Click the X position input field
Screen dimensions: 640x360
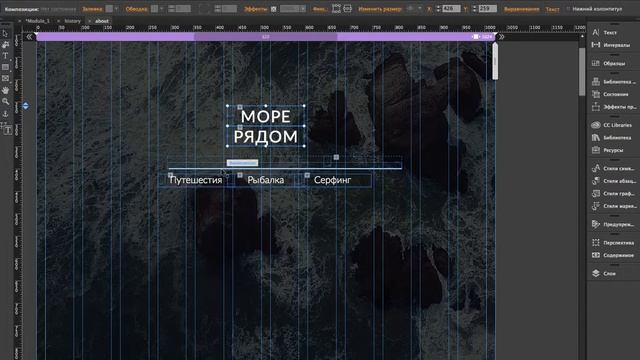pyautogui.click(x=451, y=9)
